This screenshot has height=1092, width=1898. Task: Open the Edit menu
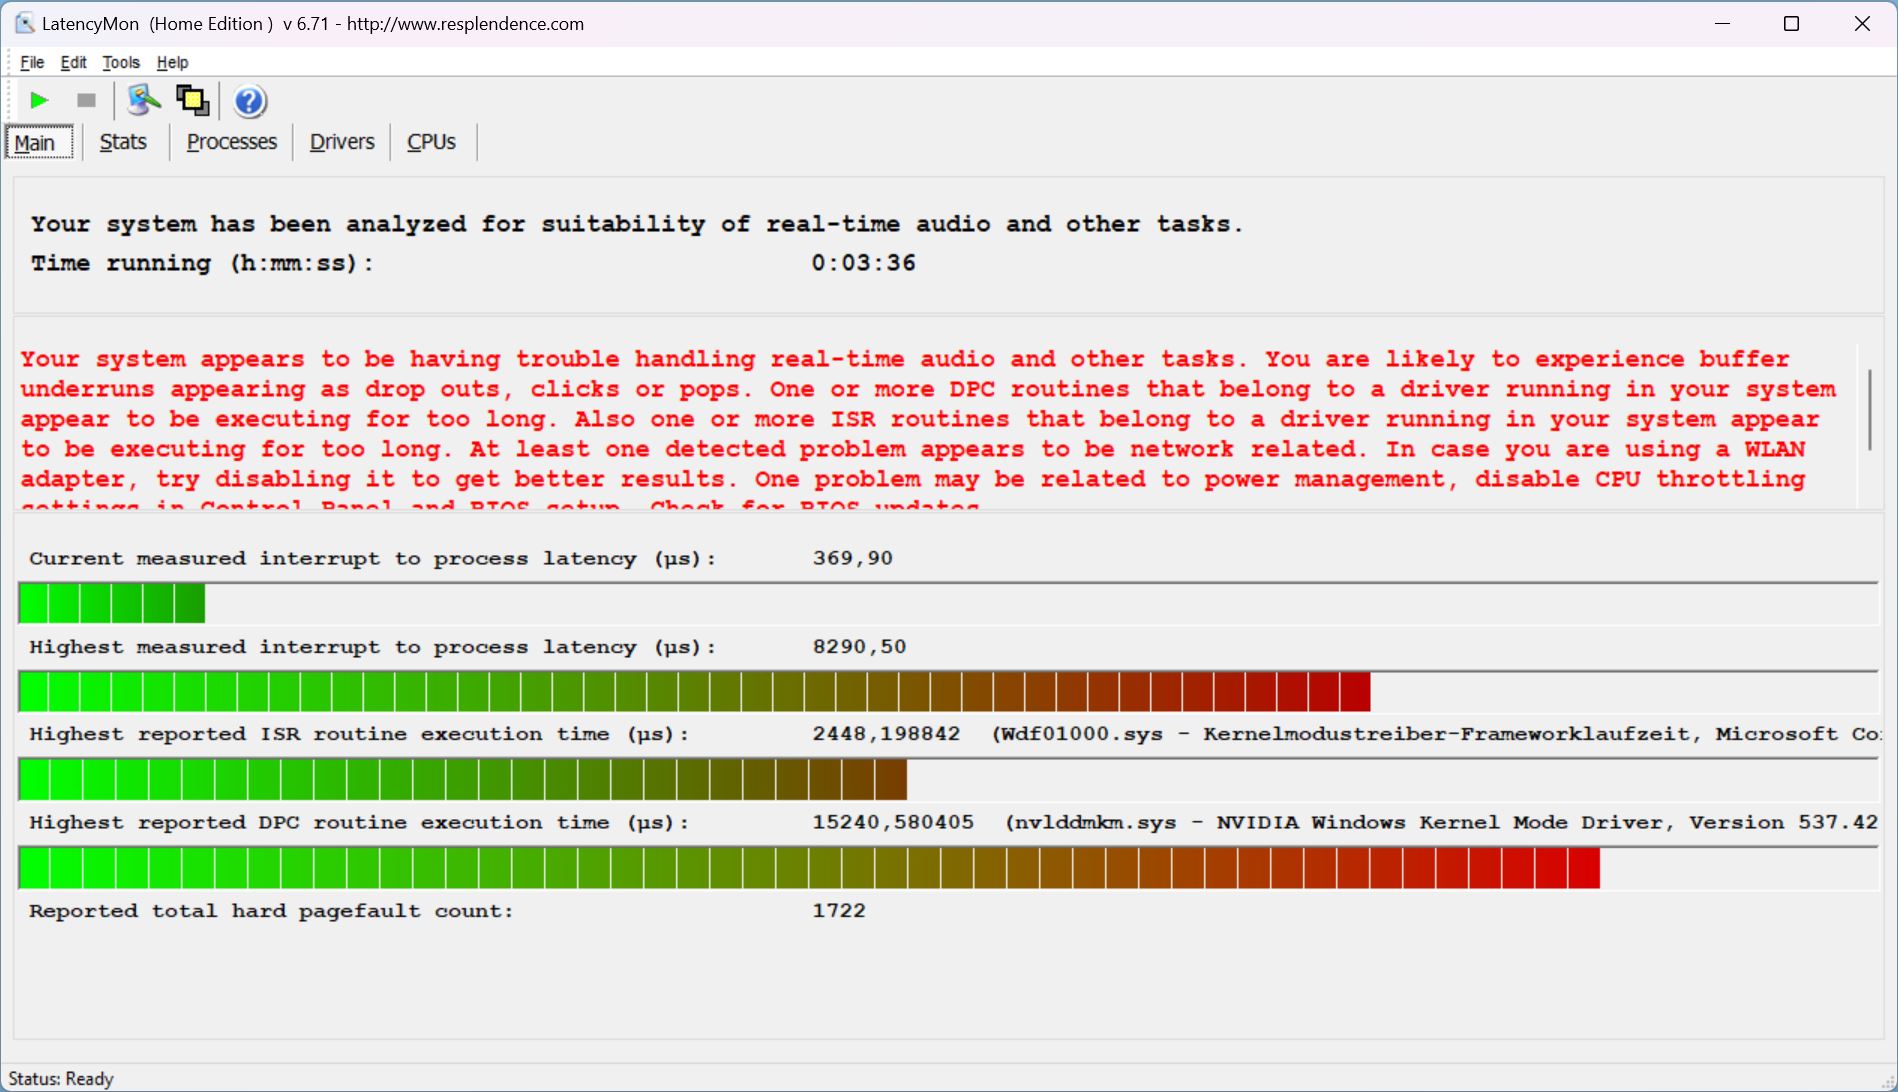click(73, 62)
